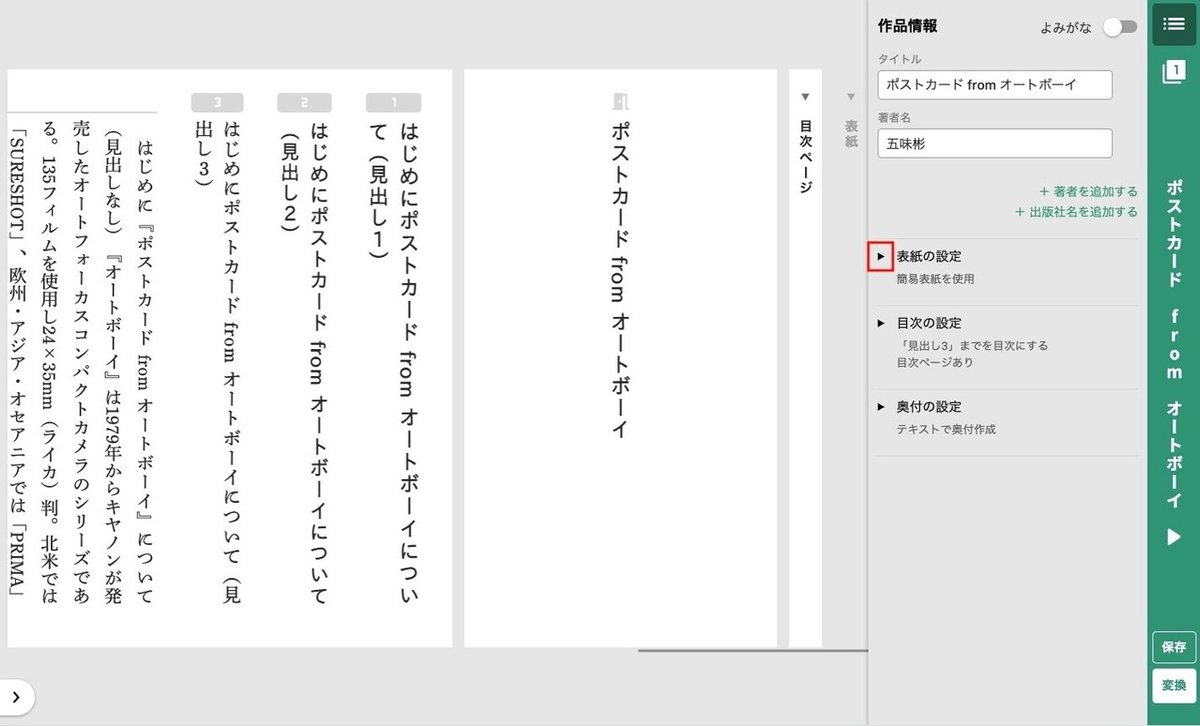1200x726 pixels.
Task: Click the タイトル input field
Action: [x=995, y=85]
